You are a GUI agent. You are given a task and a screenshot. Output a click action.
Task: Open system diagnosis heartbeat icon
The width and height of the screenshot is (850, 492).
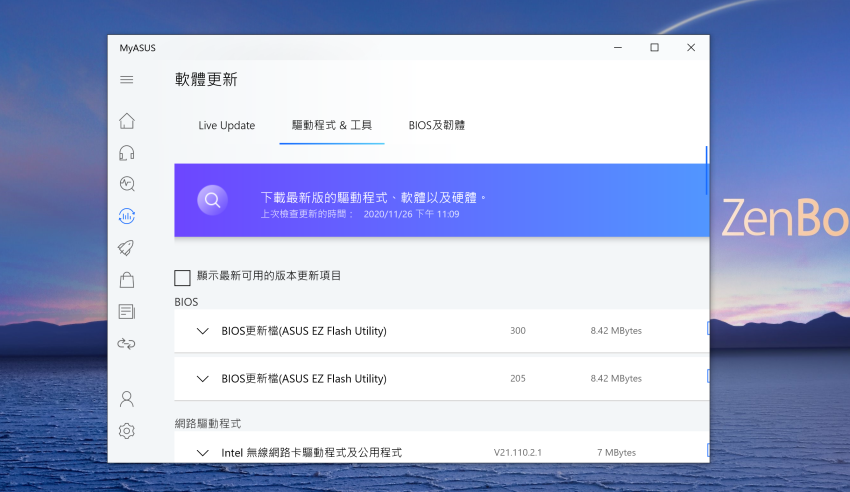click(127, 184)
